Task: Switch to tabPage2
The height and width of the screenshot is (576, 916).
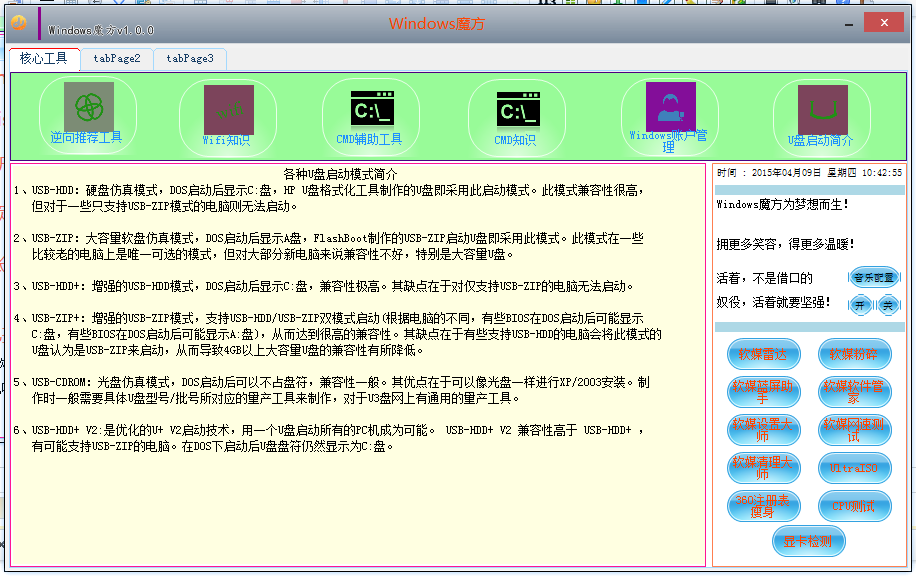Action: tap(117, 59)
